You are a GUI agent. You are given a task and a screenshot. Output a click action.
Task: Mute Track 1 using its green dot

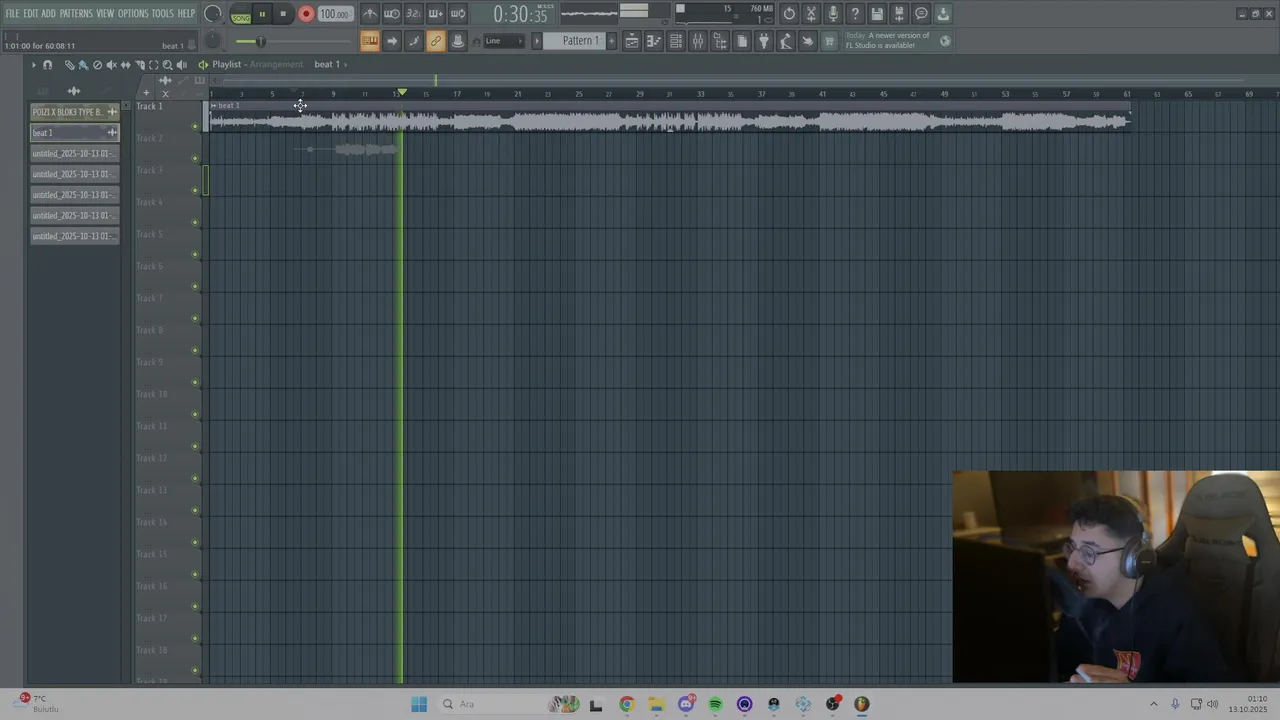coord(195,126)
